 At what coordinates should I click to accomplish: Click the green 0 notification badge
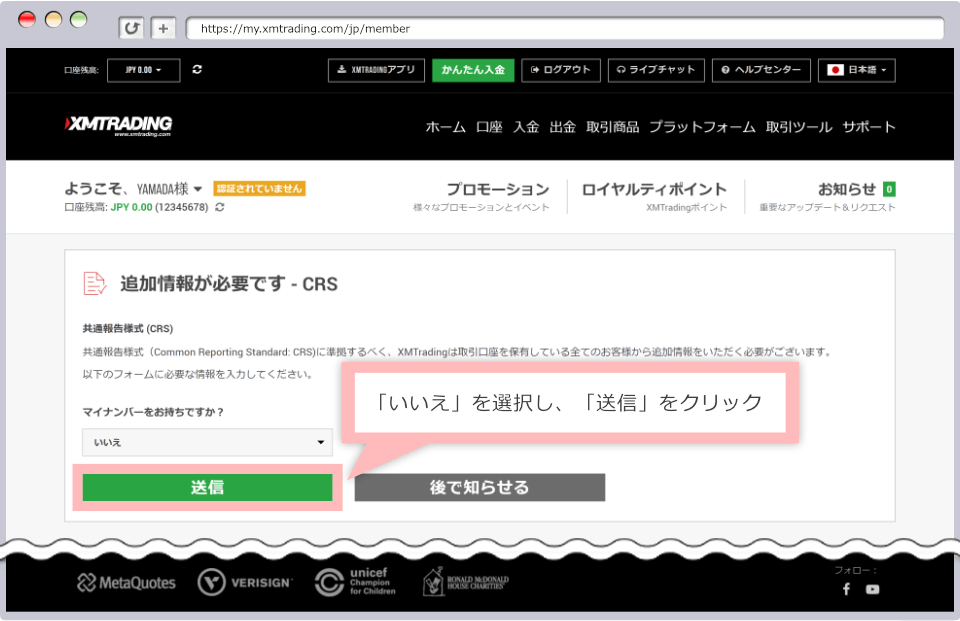tap(889, 189)
